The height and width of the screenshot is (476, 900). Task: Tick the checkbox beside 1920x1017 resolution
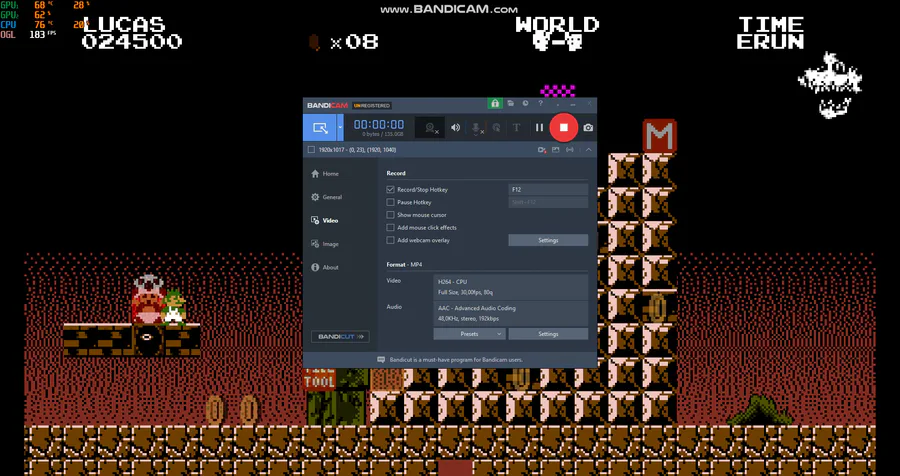(x=311, y=150)
